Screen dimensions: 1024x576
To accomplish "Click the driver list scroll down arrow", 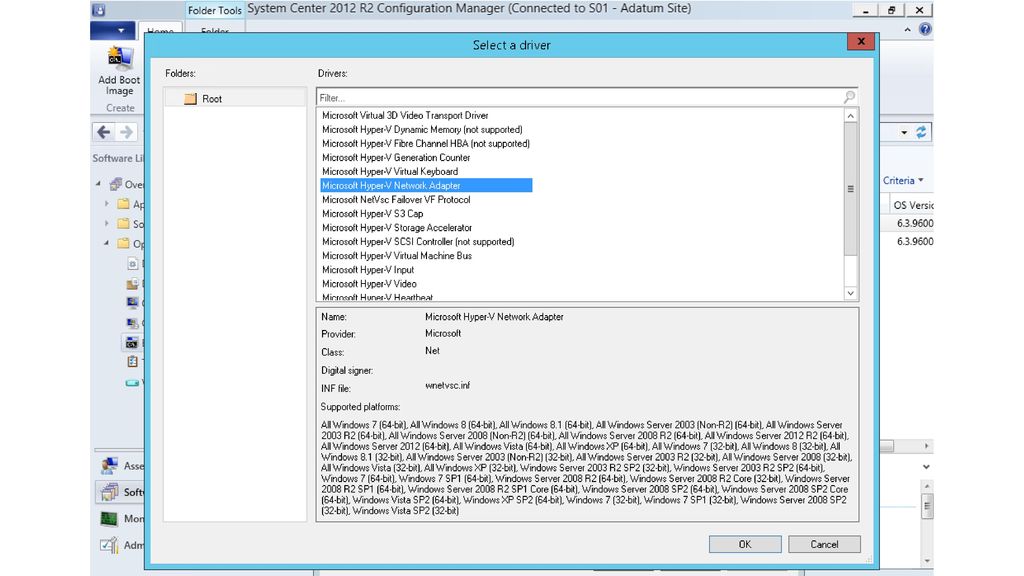I will click(x=850, y=293).
